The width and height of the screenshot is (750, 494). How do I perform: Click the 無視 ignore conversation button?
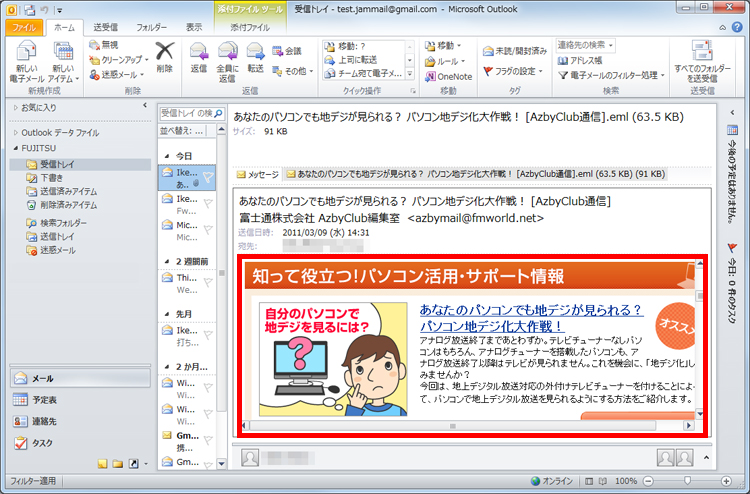pos(103,45)
